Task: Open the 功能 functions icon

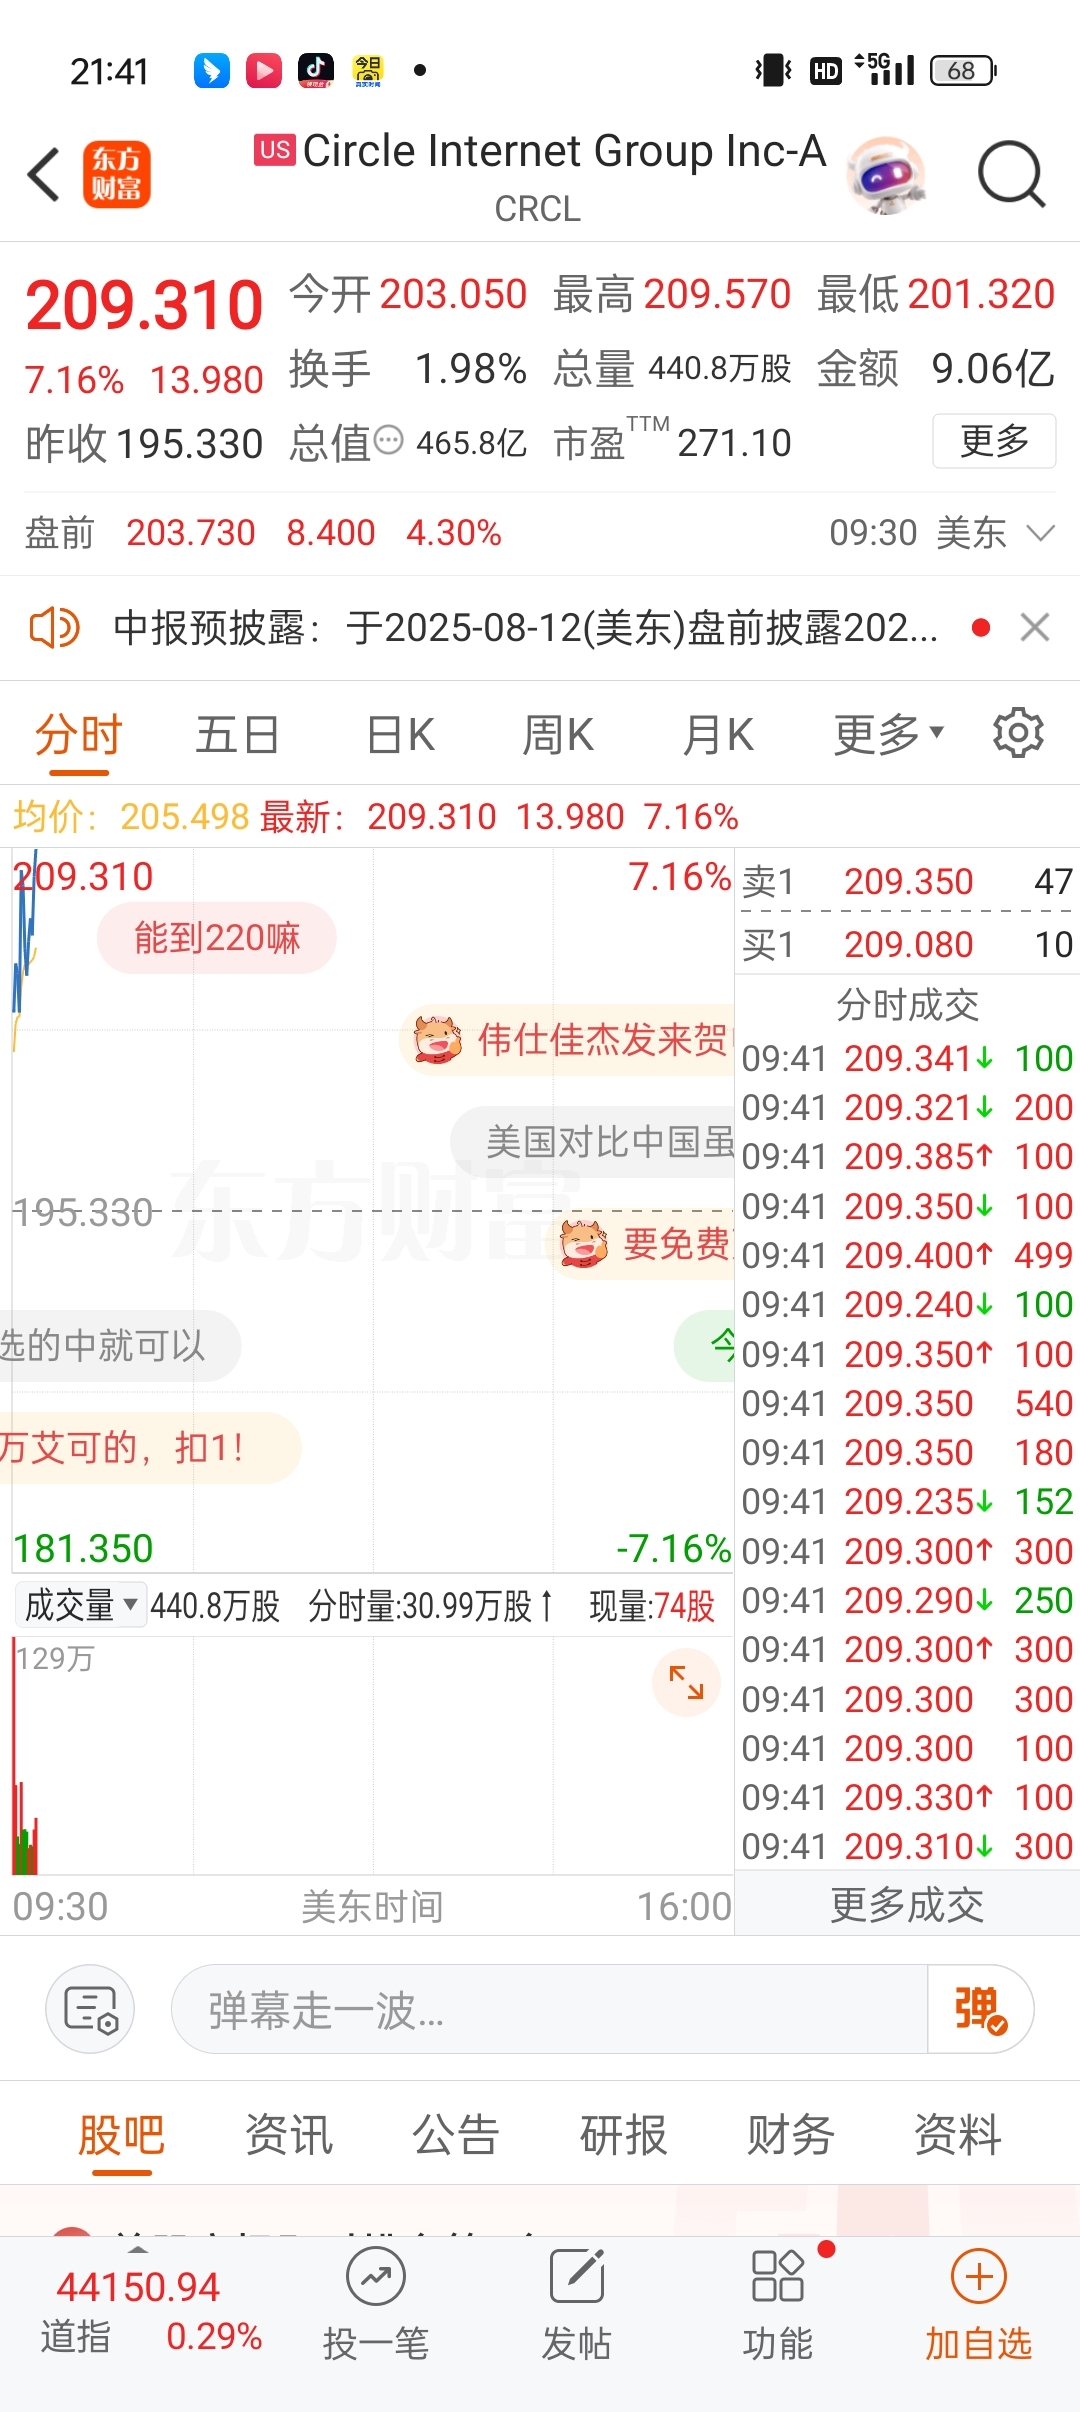Action: pyautogui.click(x=778, y=2305)
